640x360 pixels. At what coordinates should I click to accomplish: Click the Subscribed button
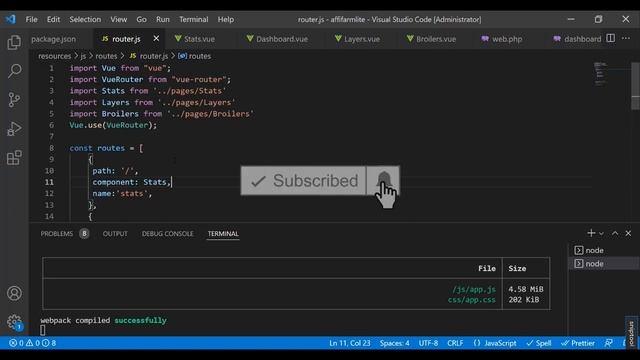304,180
